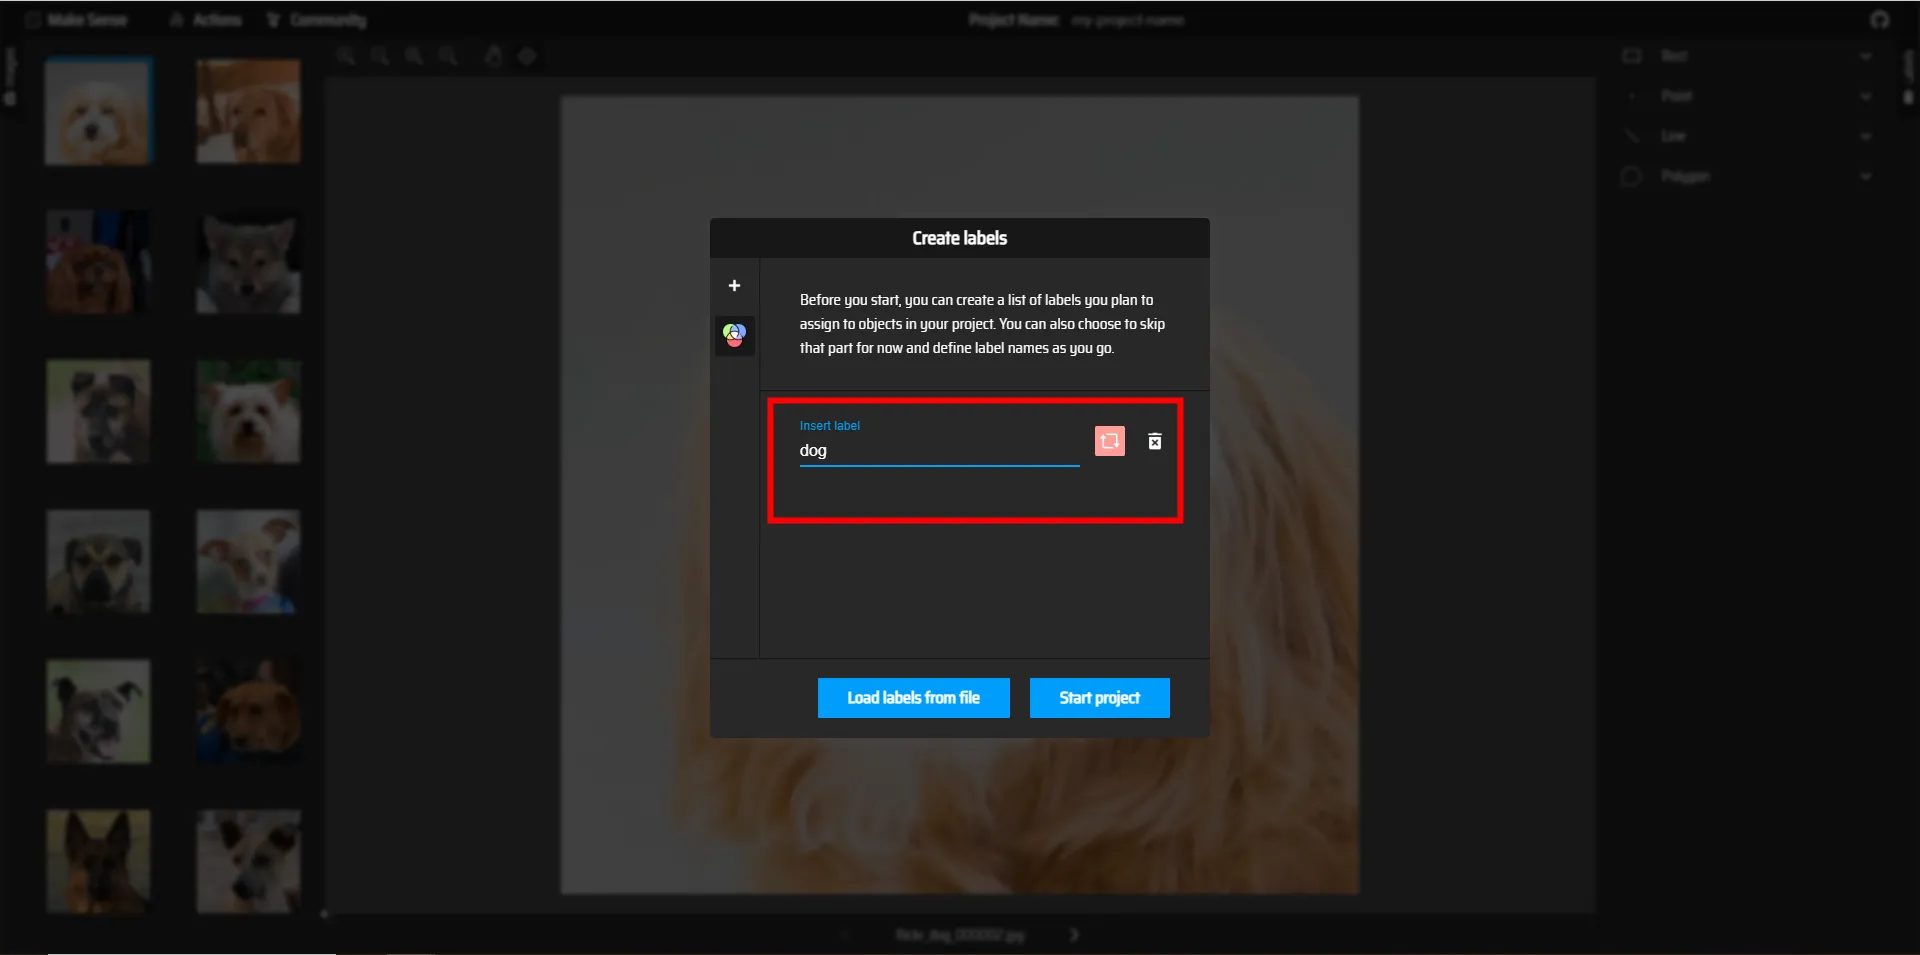Viewport: 1920px width, 955px height.
Task: Click the colorful palette icon in the dialog sidebar
Action: coord(734,335)
